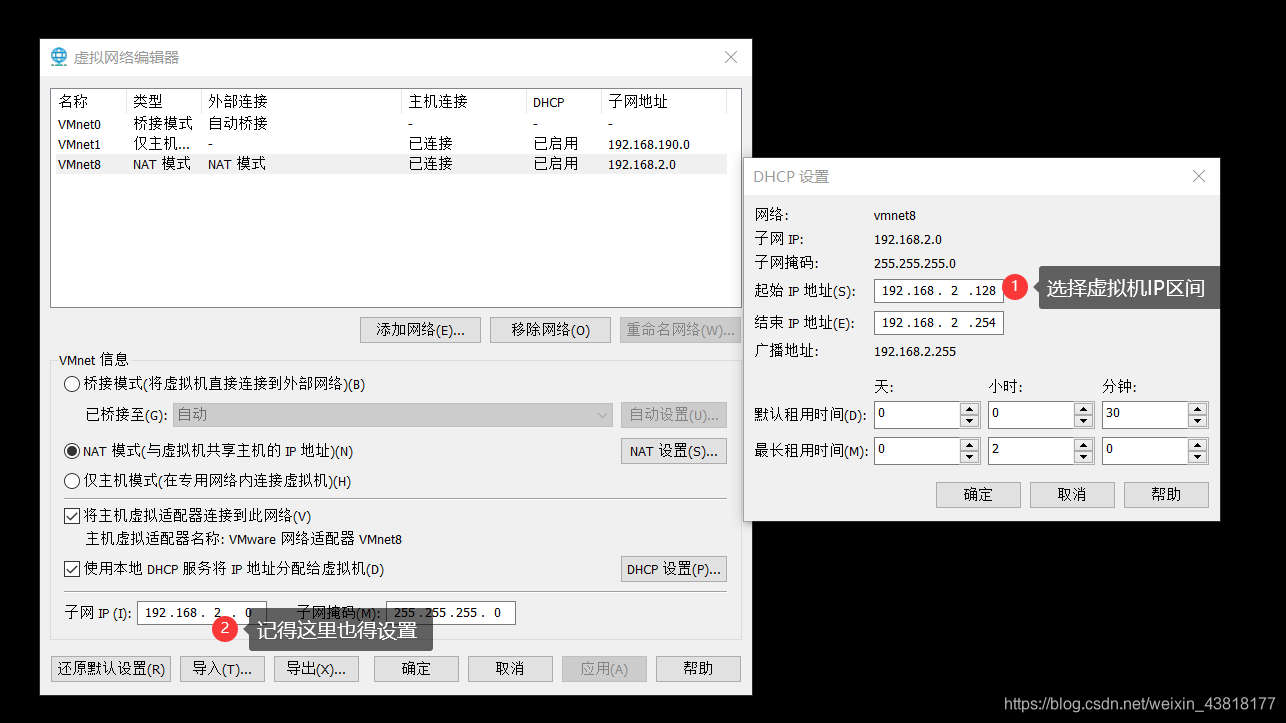The image size is (1286, 723).
Task: Click the 外部连接 column header
Action: tap(302, 102)
